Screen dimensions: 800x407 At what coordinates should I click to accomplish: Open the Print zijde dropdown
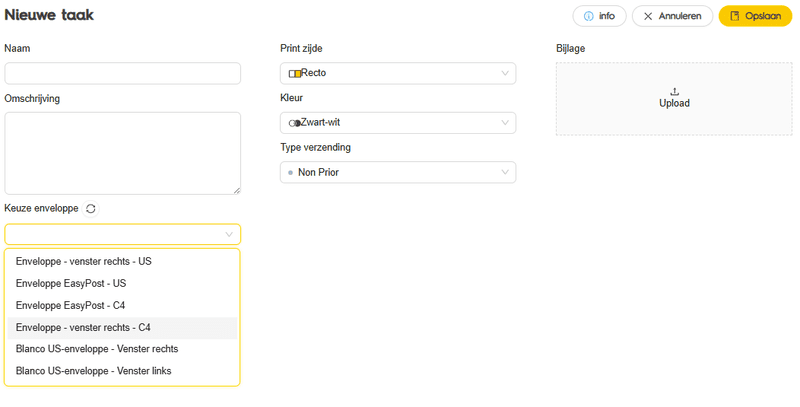click(398, 73)
